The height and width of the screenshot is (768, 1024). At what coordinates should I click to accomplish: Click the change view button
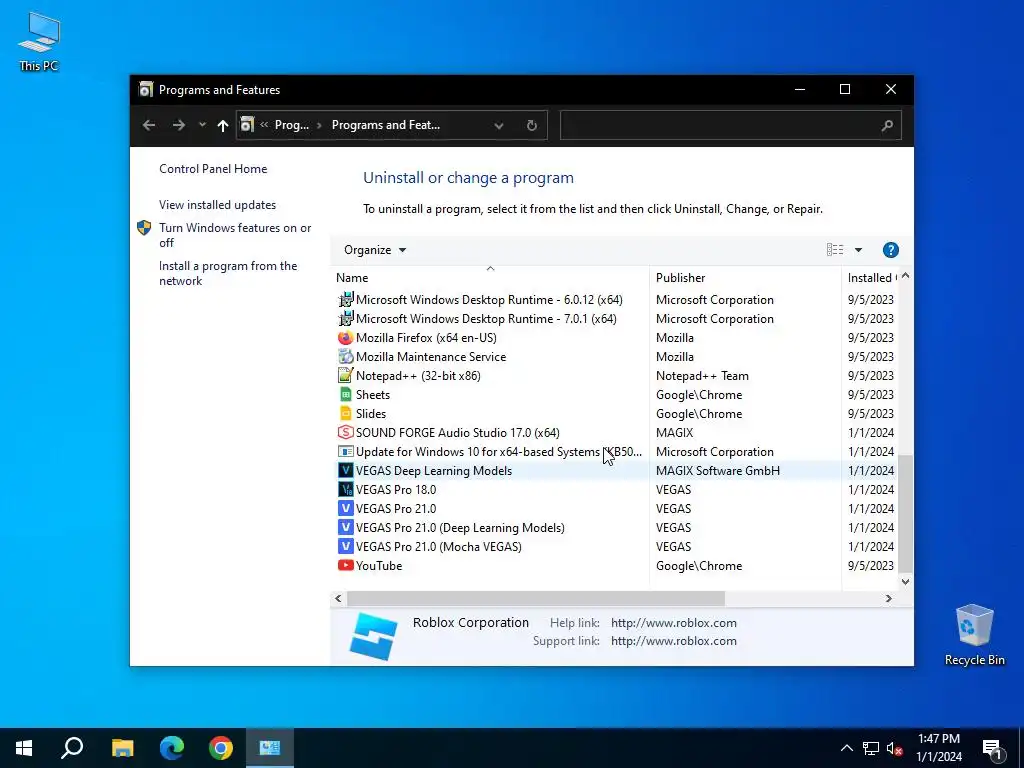pos(835,250)
